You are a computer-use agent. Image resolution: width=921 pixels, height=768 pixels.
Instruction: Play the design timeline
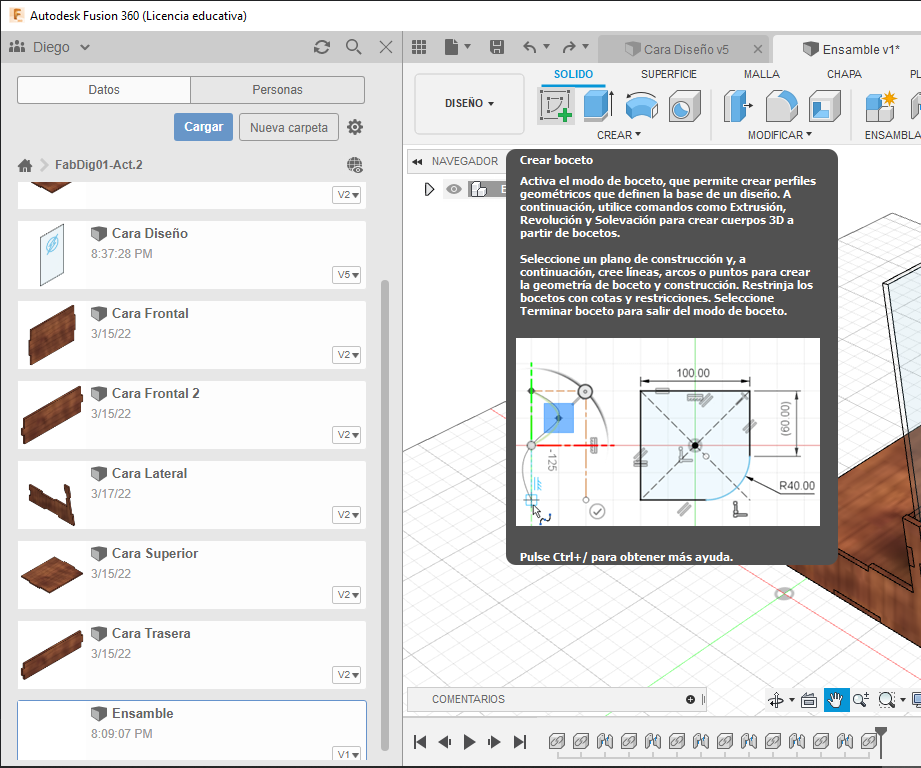pos(469,742)
